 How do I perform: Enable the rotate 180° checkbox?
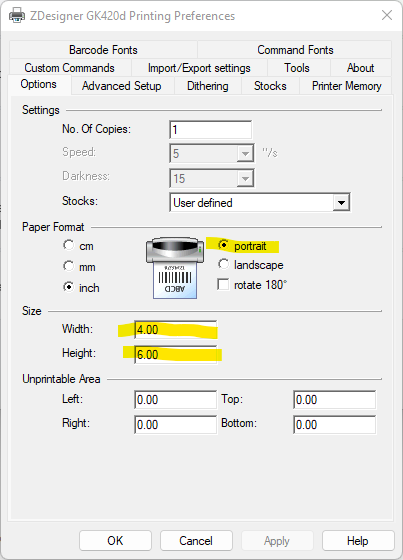tap(223, 285)
